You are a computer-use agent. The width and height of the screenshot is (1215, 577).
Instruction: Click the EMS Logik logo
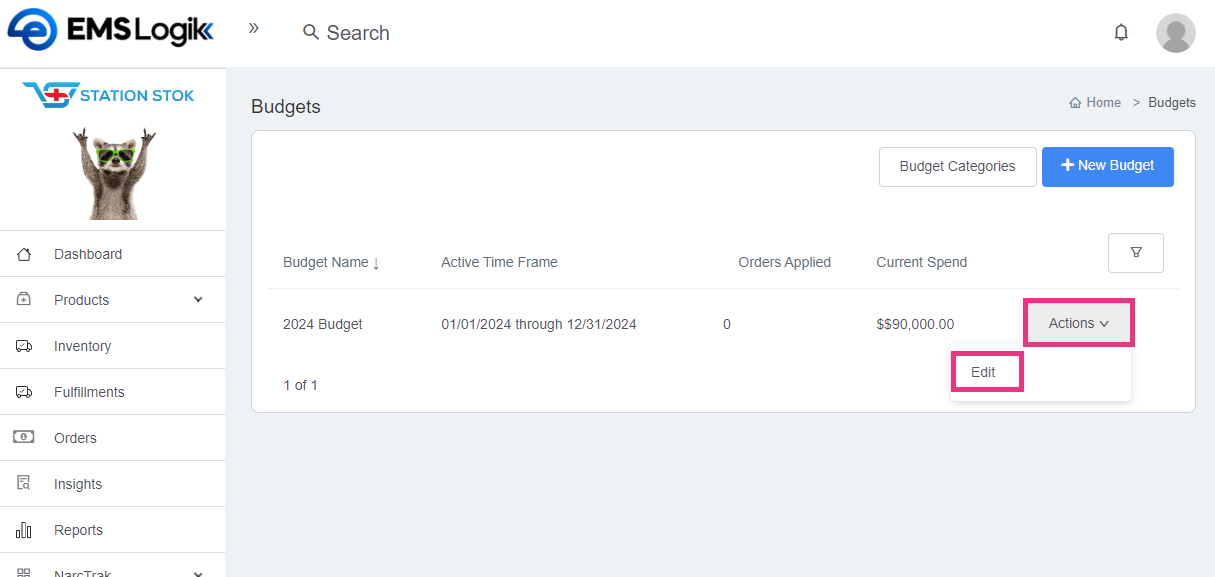(x=110, y=32)
